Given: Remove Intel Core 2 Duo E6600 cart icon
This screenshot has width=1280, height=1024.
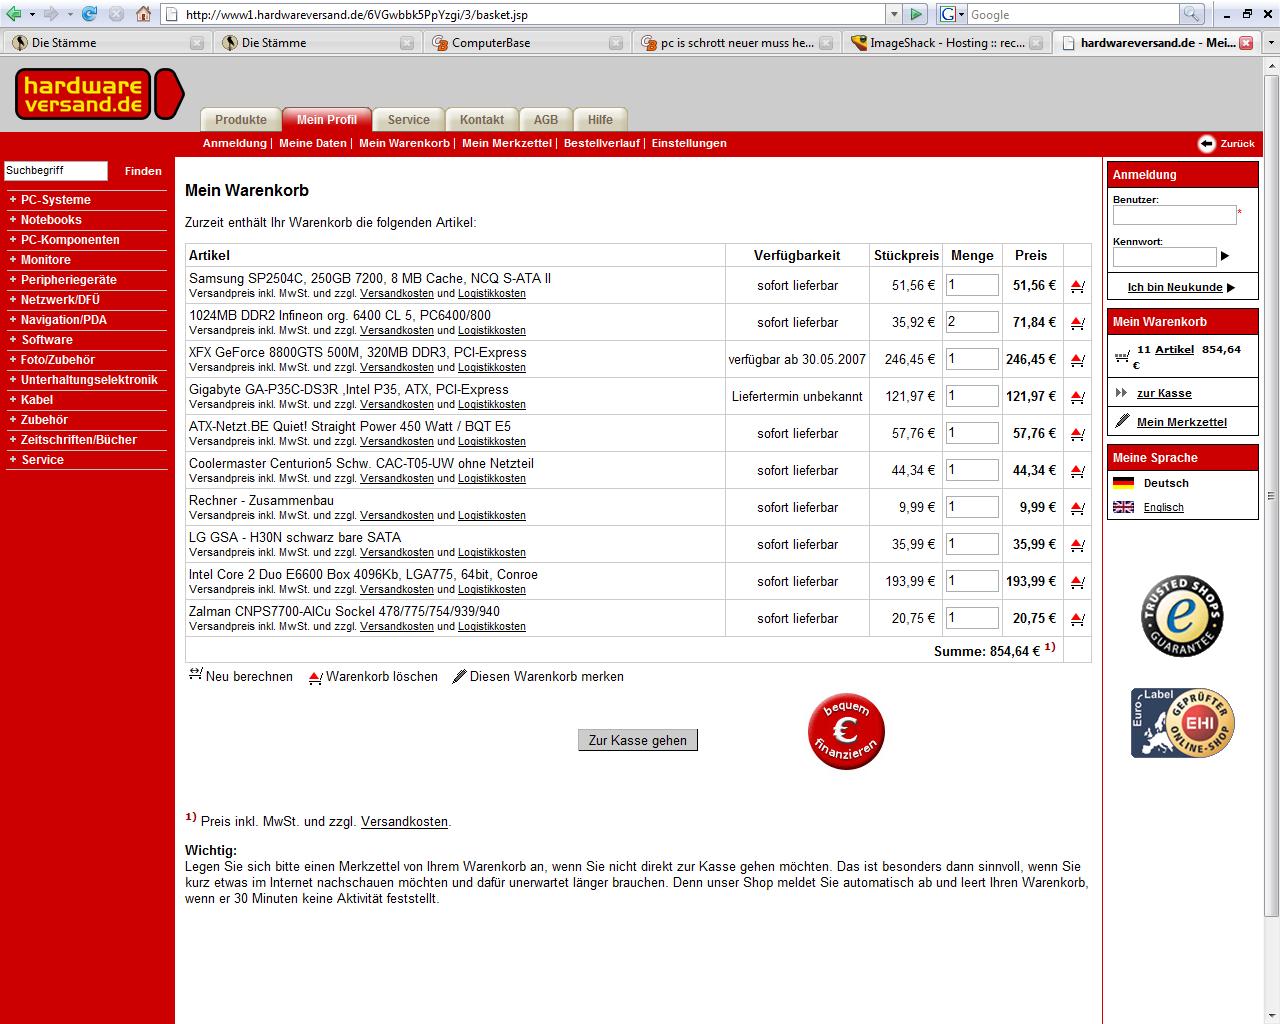Looking at the screenshot, I should coord(1077,582).
